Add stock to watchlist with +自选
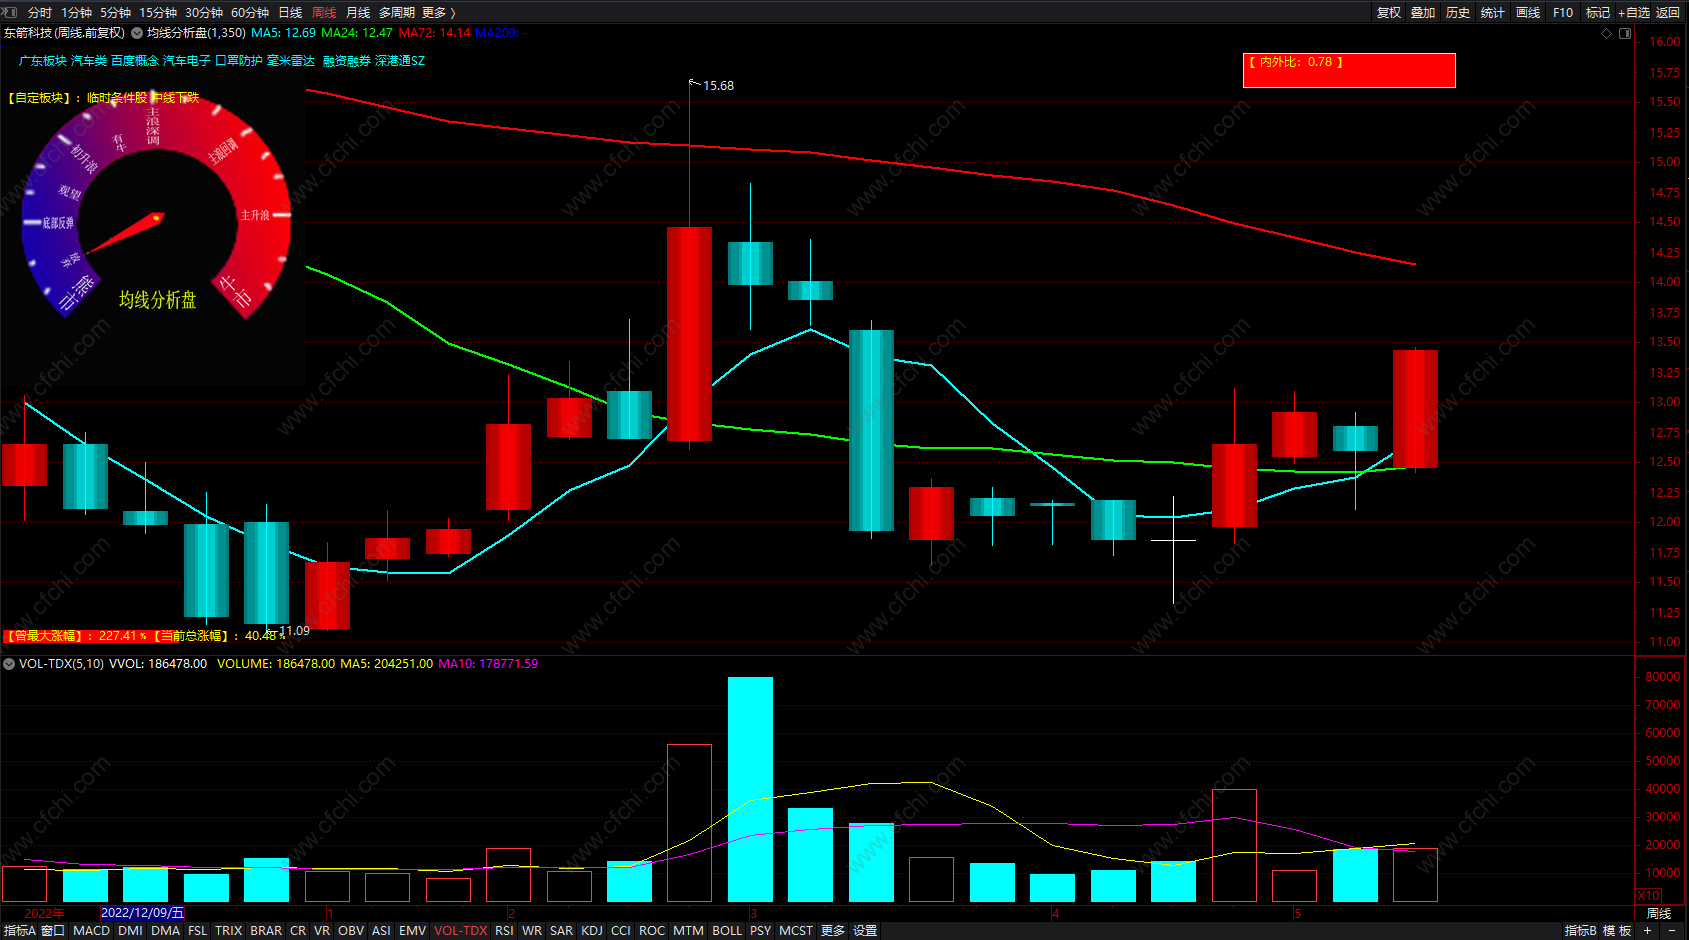The width and height of the screenshot is (1689, 940). (1634, 12)
